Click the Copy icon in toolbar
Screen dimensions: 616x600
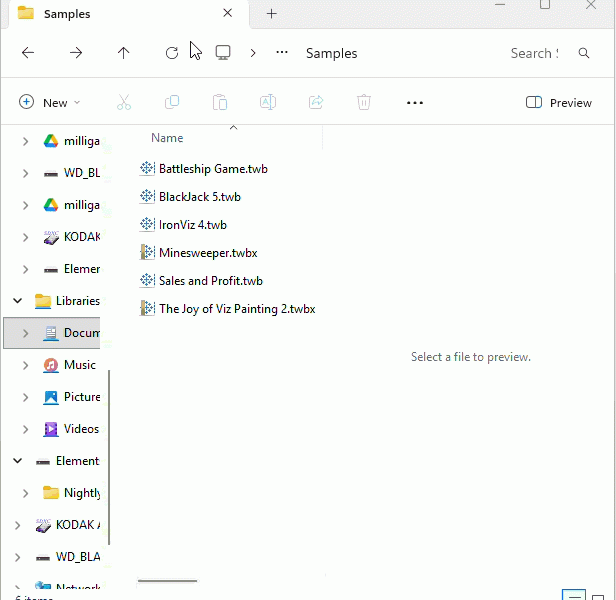point(172,102)
